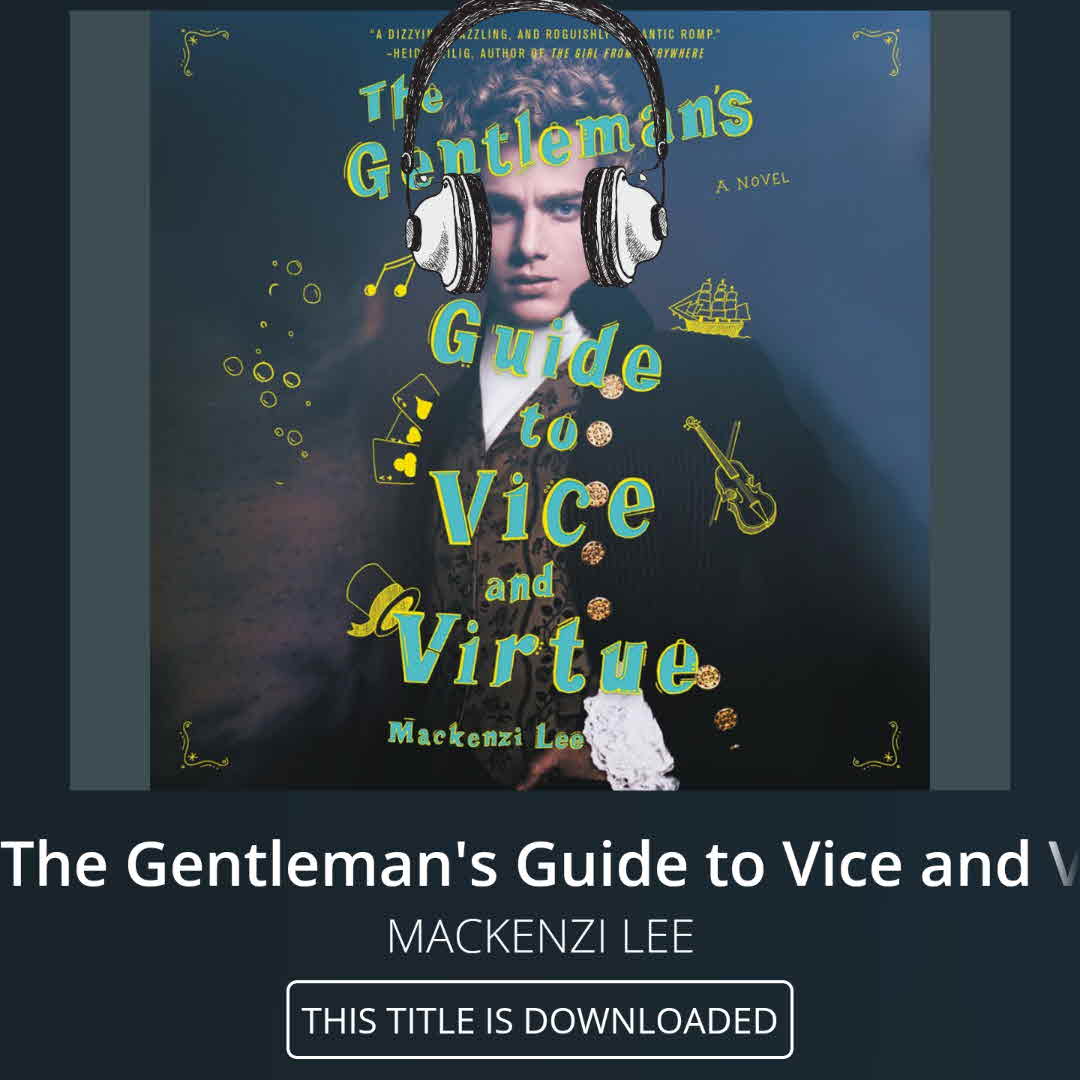The width and height of the screenshot is (1080, 1080).
Task: Click the 'A NOVEL' text on cover
Action: pos(751,183)
